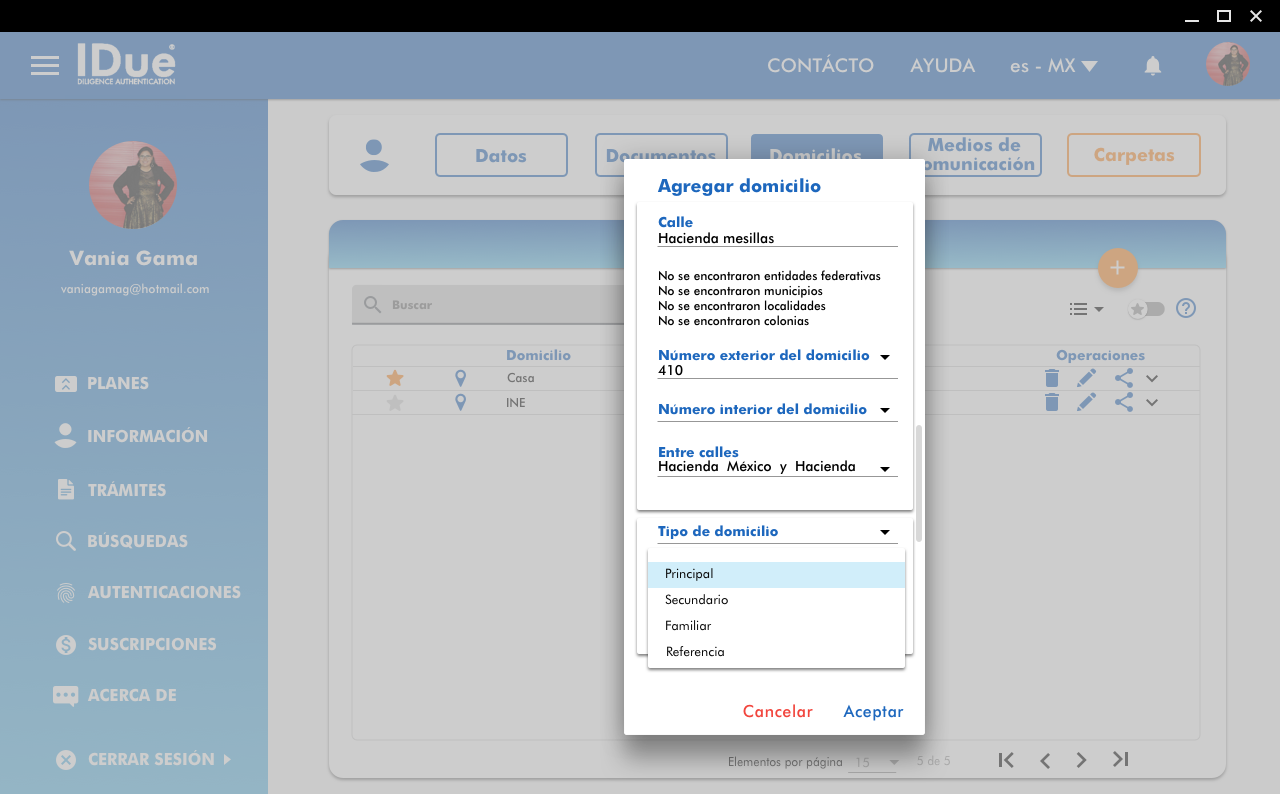1280x794 pixels.
Task: Open the help question mark icon
Action: tap(1186, 308)
